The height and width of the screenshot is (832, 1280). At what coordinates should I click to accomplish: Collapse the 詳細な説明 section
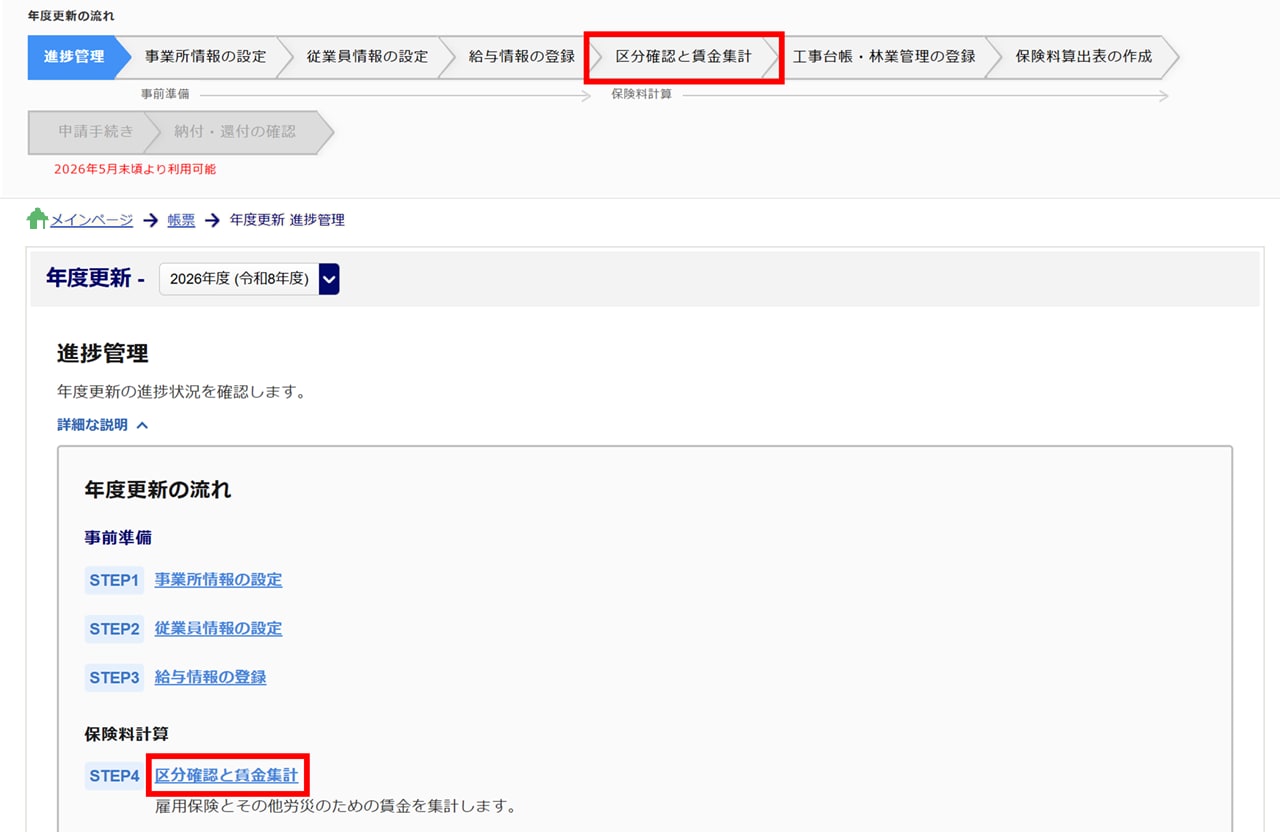pos(103,425)
